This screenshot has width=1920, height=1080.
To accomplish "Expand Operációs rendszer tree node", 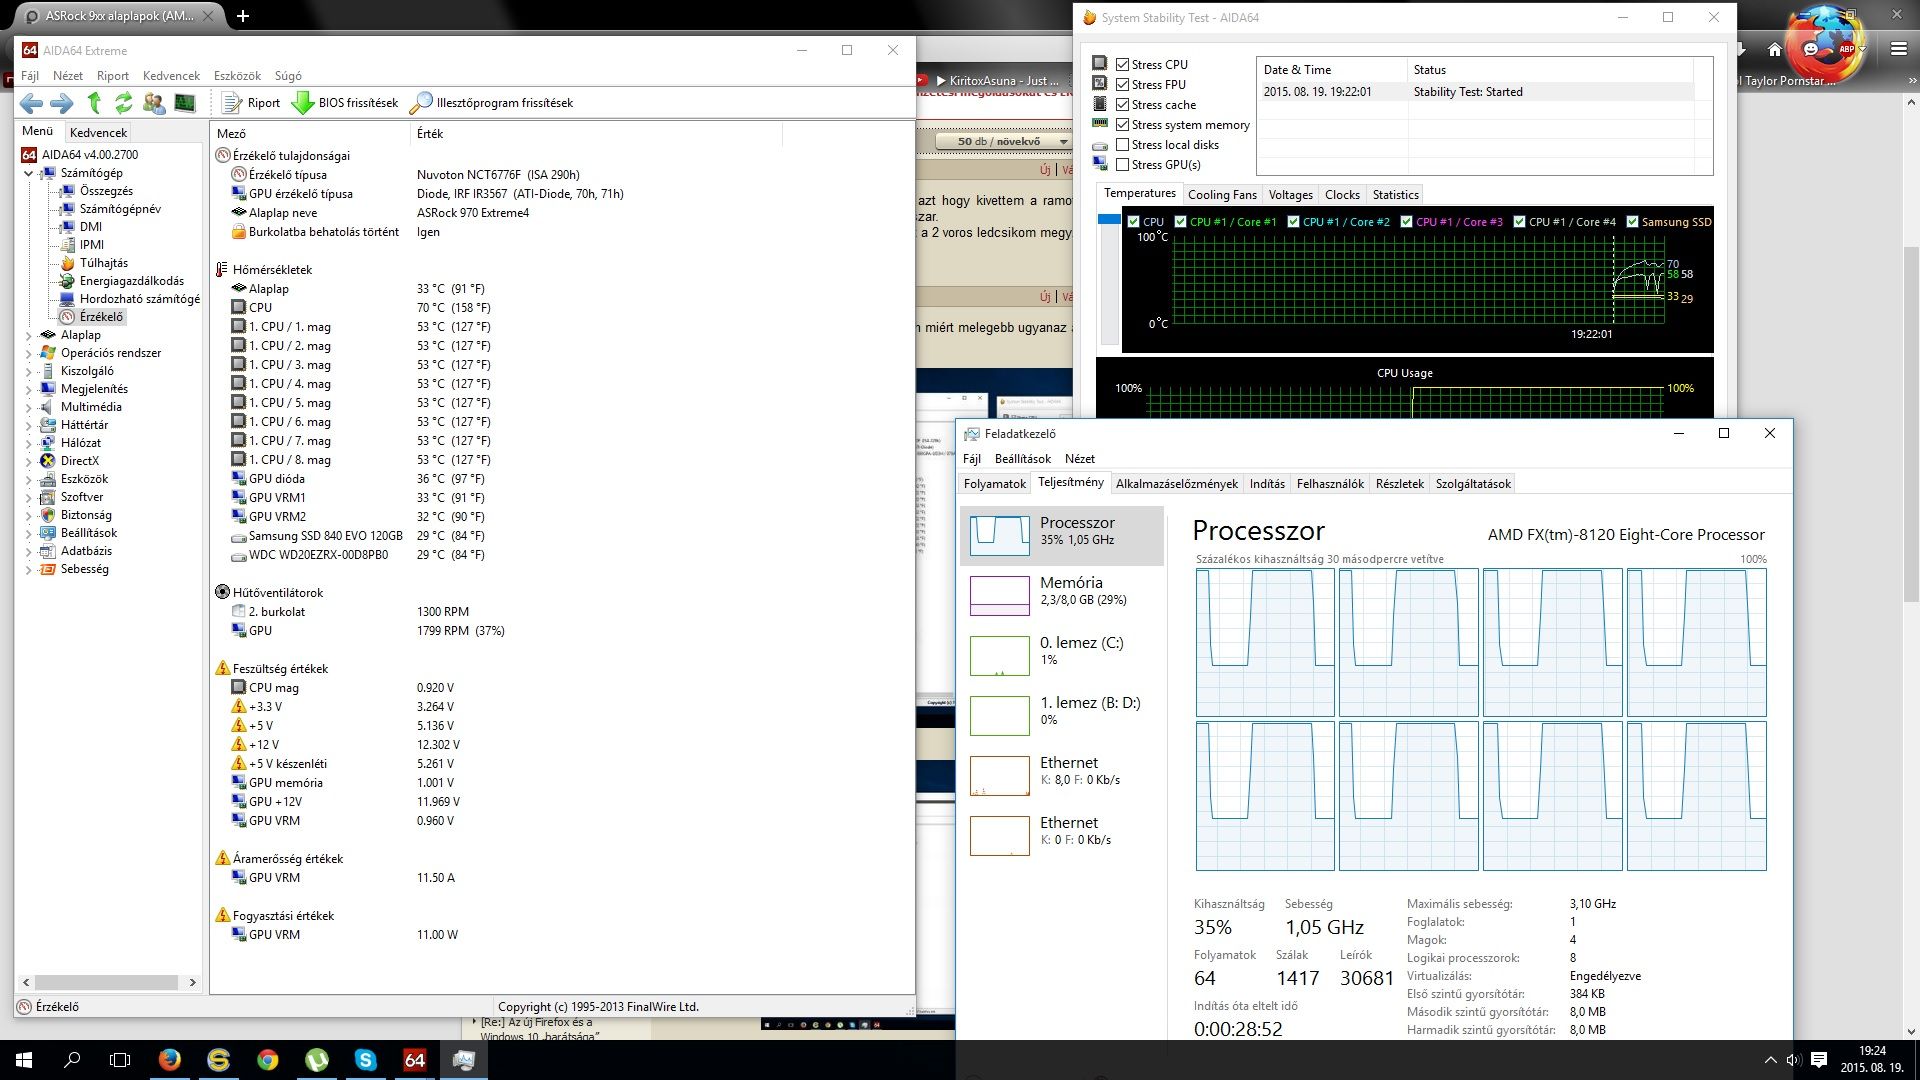I will click(x=28, y=353).
